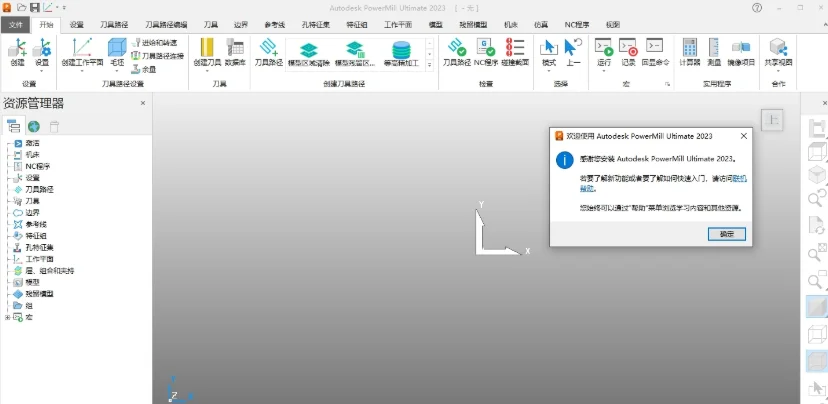The width and height of the screenshot is (828, 404).
Task: Click the 镜像项目 mirror project icon
Action: click(741, 48)
